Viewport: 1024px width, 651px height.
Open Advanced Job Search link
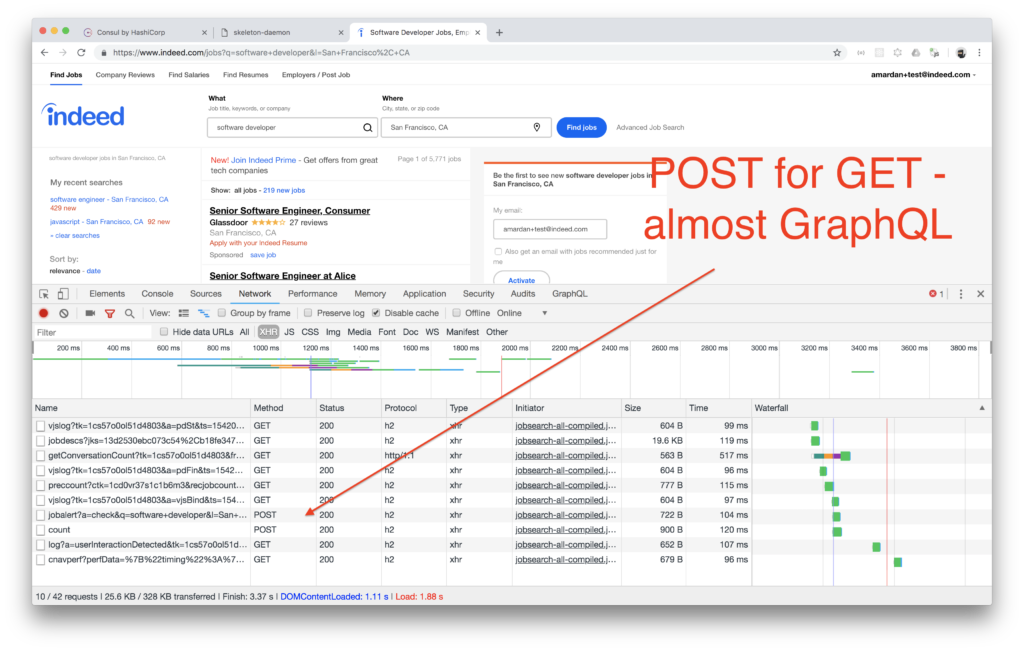(x=650, y=128)
